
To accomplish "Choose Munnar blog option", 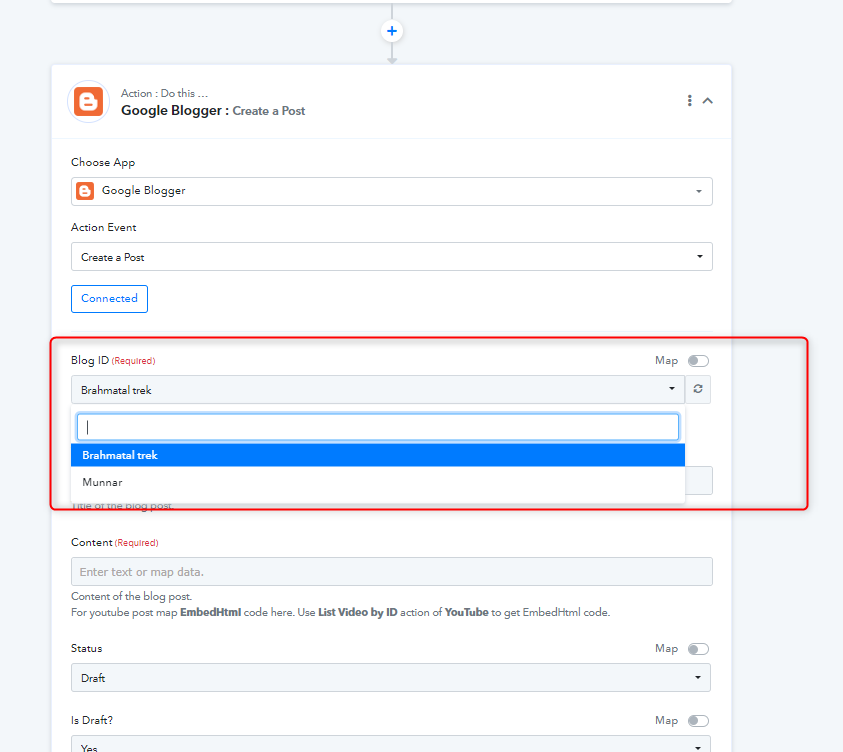I will click(377, 482).
